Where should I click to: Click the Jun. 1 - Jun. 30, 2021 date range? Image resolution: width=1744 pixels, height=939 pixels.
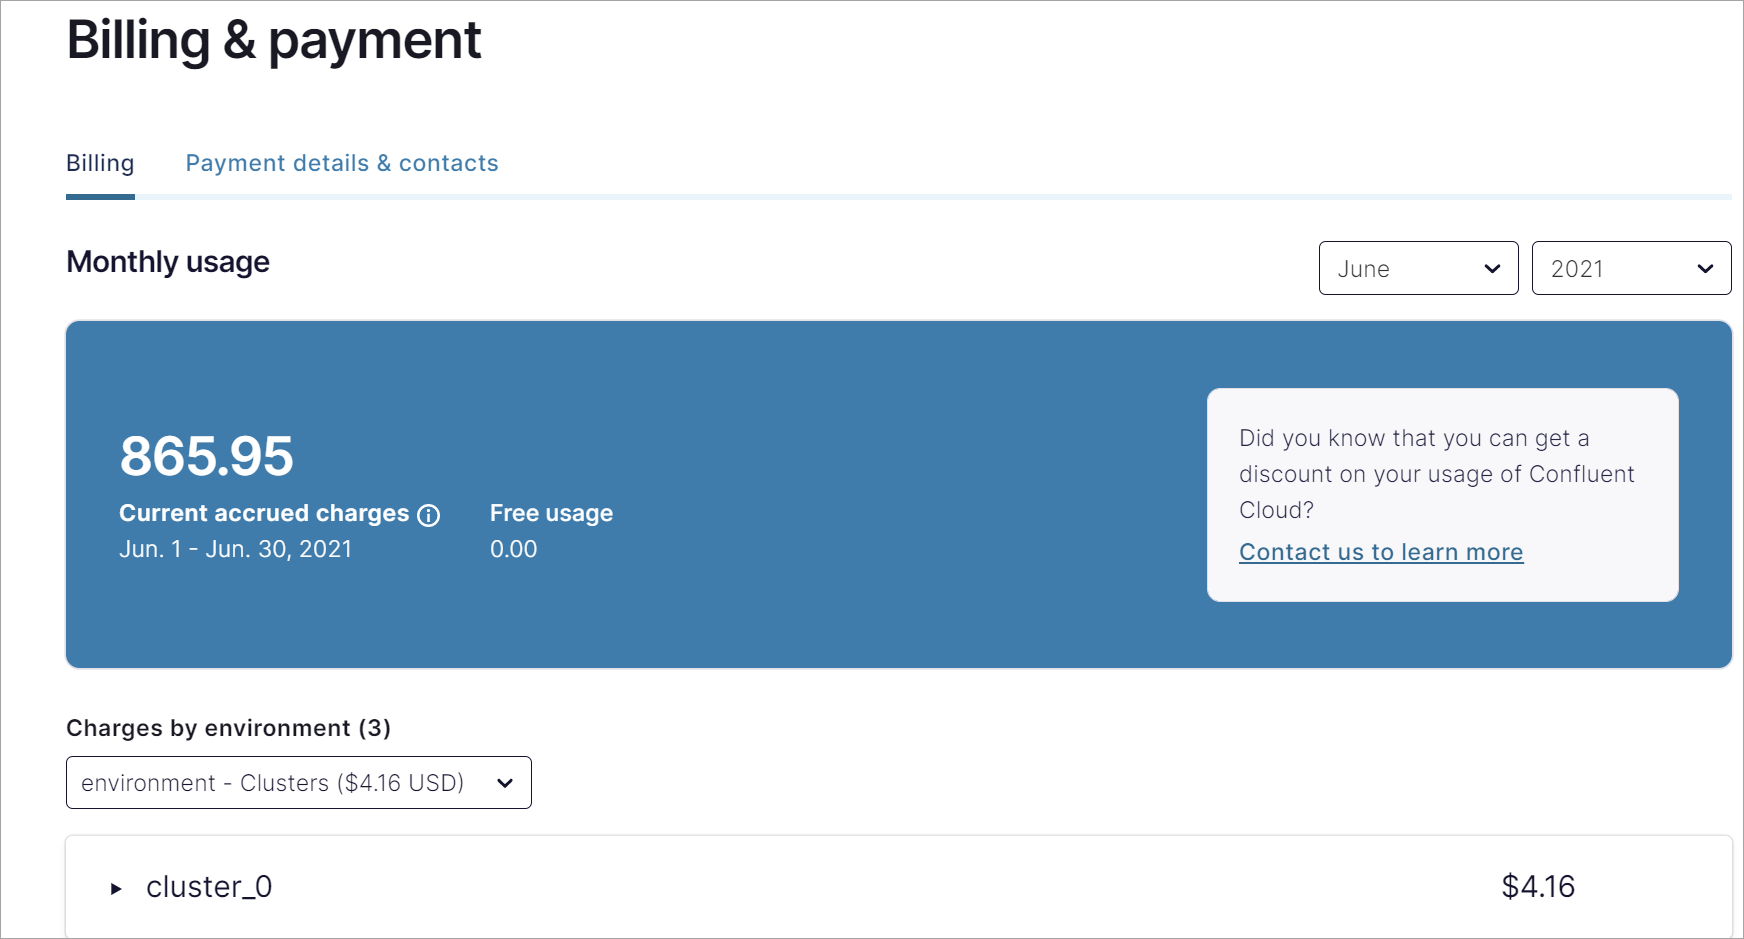point(235,549)
